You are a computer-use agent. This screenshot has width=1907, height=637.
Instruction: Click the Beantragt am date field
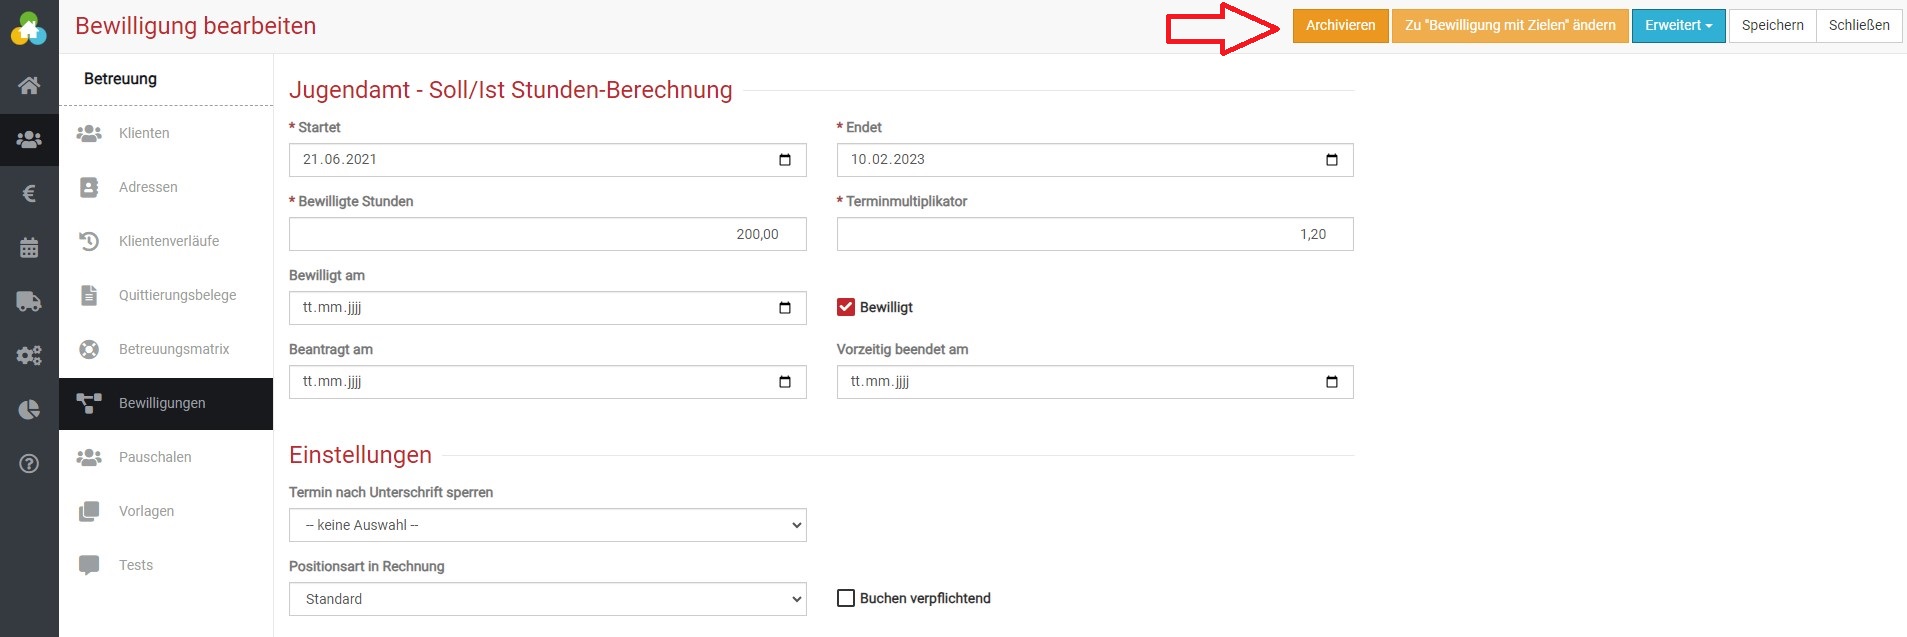(548, 382)
